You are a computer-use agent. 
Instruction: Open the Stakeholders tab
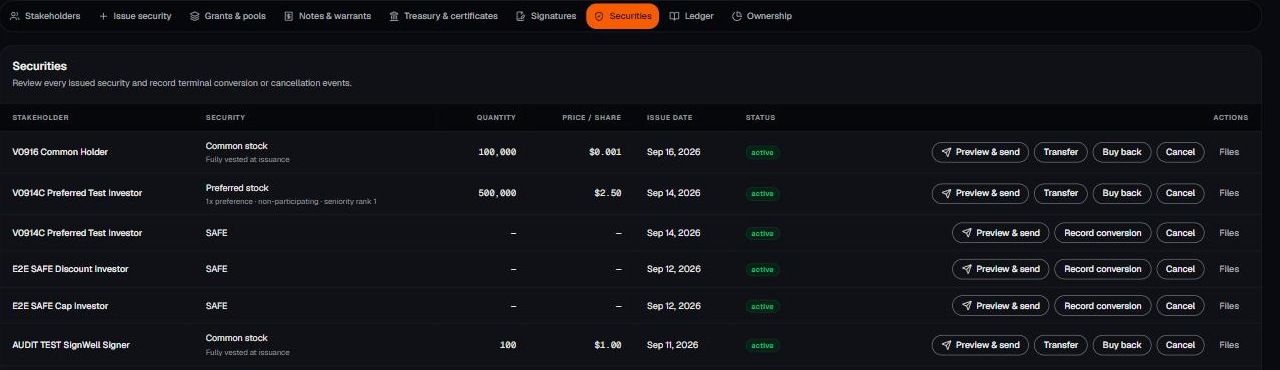click(x=45, y=16)
